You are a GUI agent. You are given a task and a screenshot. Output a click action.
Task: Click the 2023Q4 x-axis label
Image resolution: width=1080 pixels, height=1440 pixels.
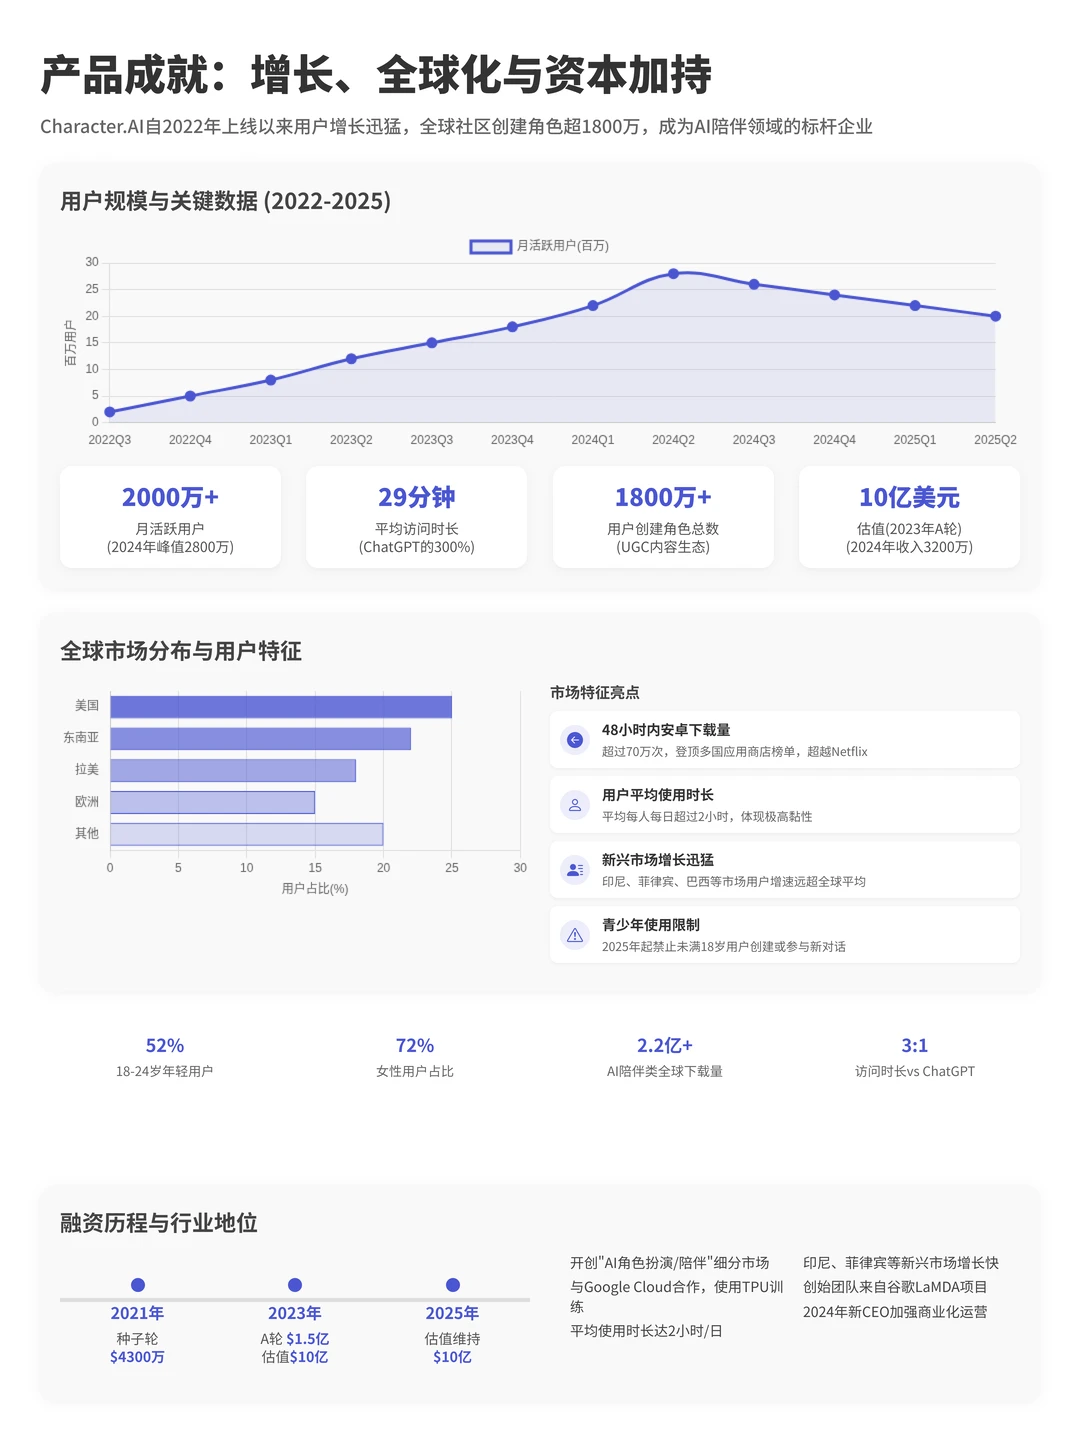(x=512, y=440)
